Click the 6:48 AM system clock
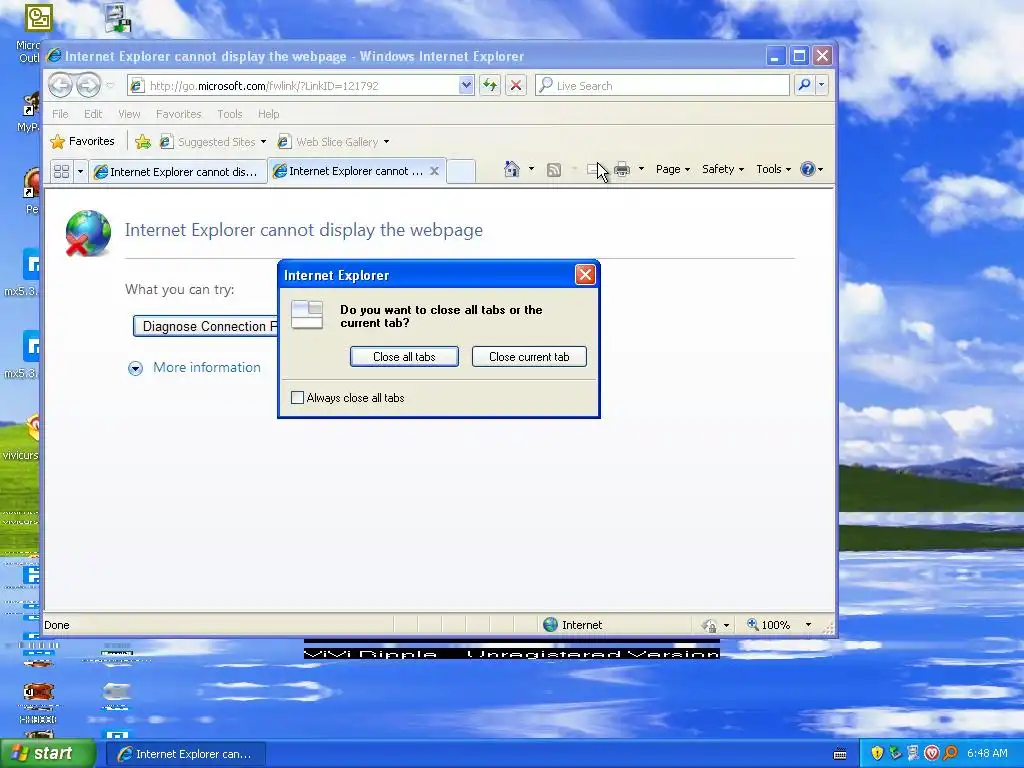 pos(987,753)
